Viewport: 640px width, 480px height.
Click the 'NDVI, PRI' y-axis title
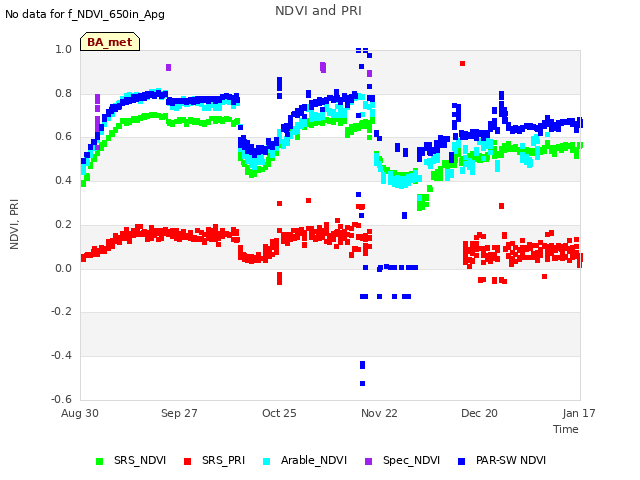[x=14, y=224]
